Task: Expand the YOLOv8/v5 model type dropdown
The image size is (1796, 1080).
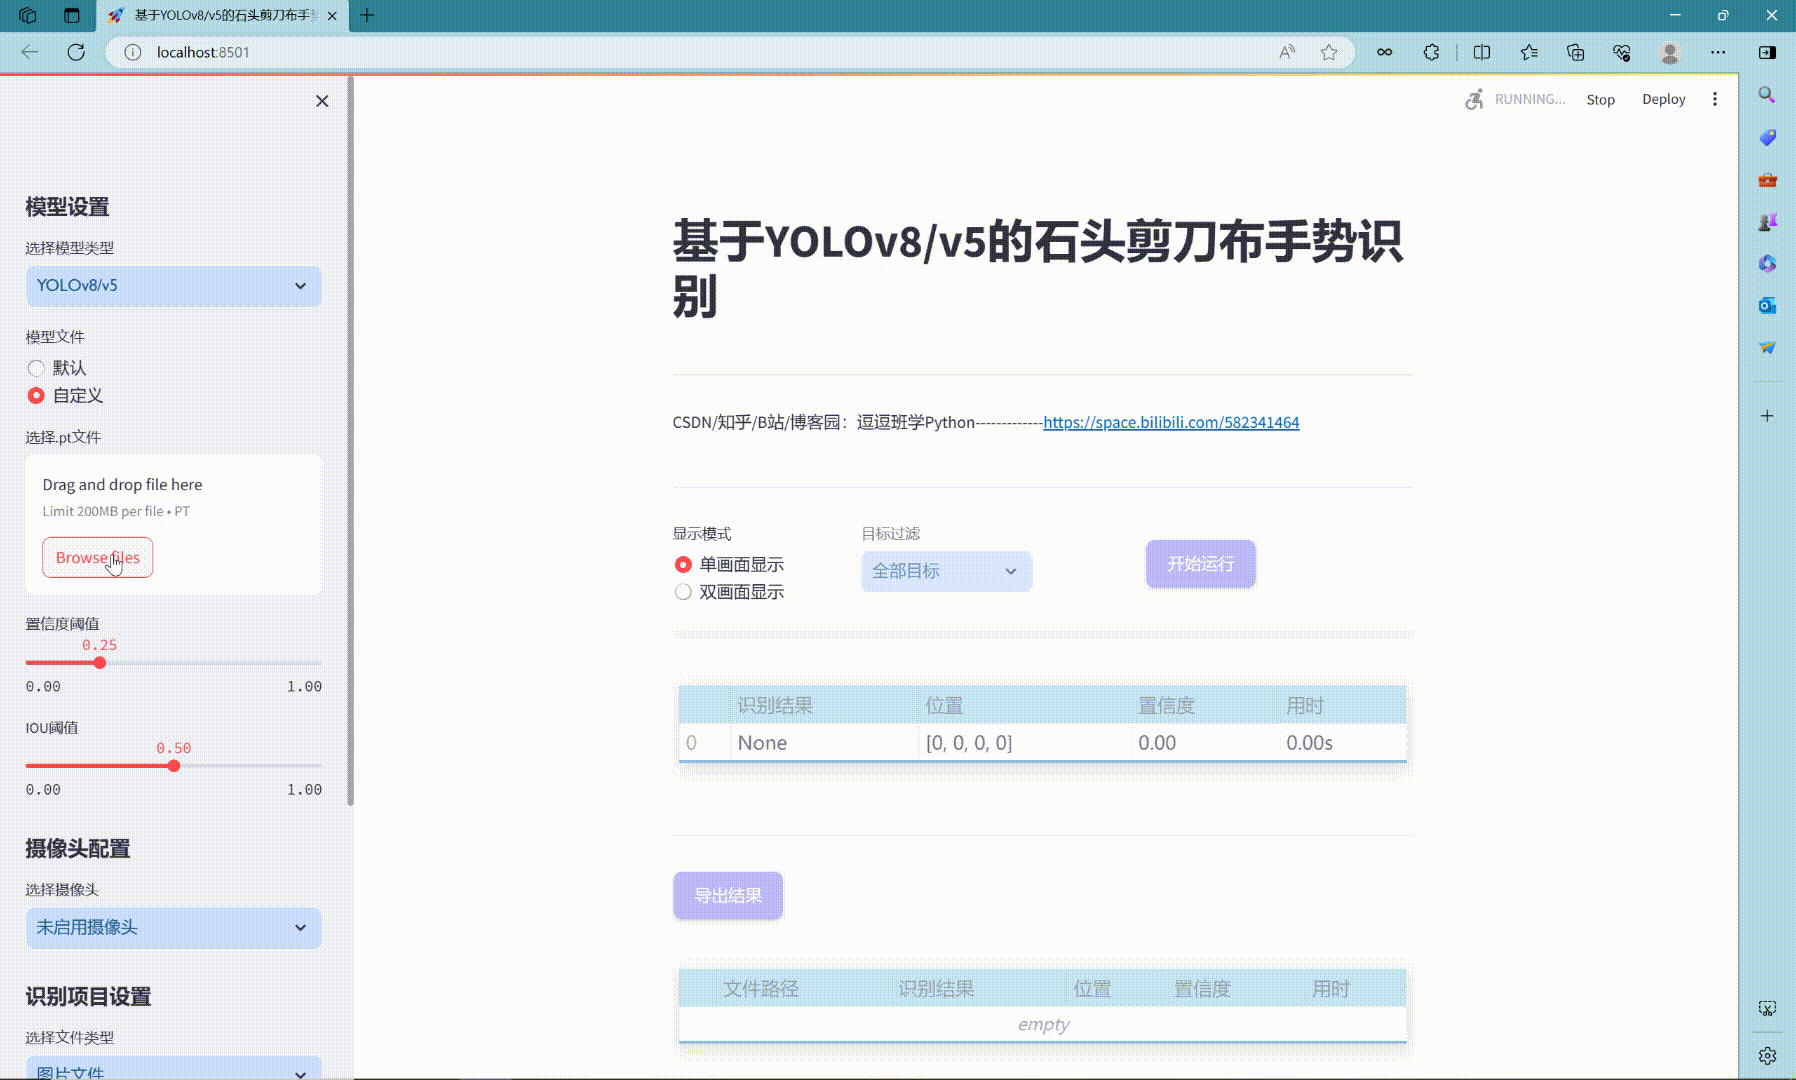Action: [x=173, y=286]
